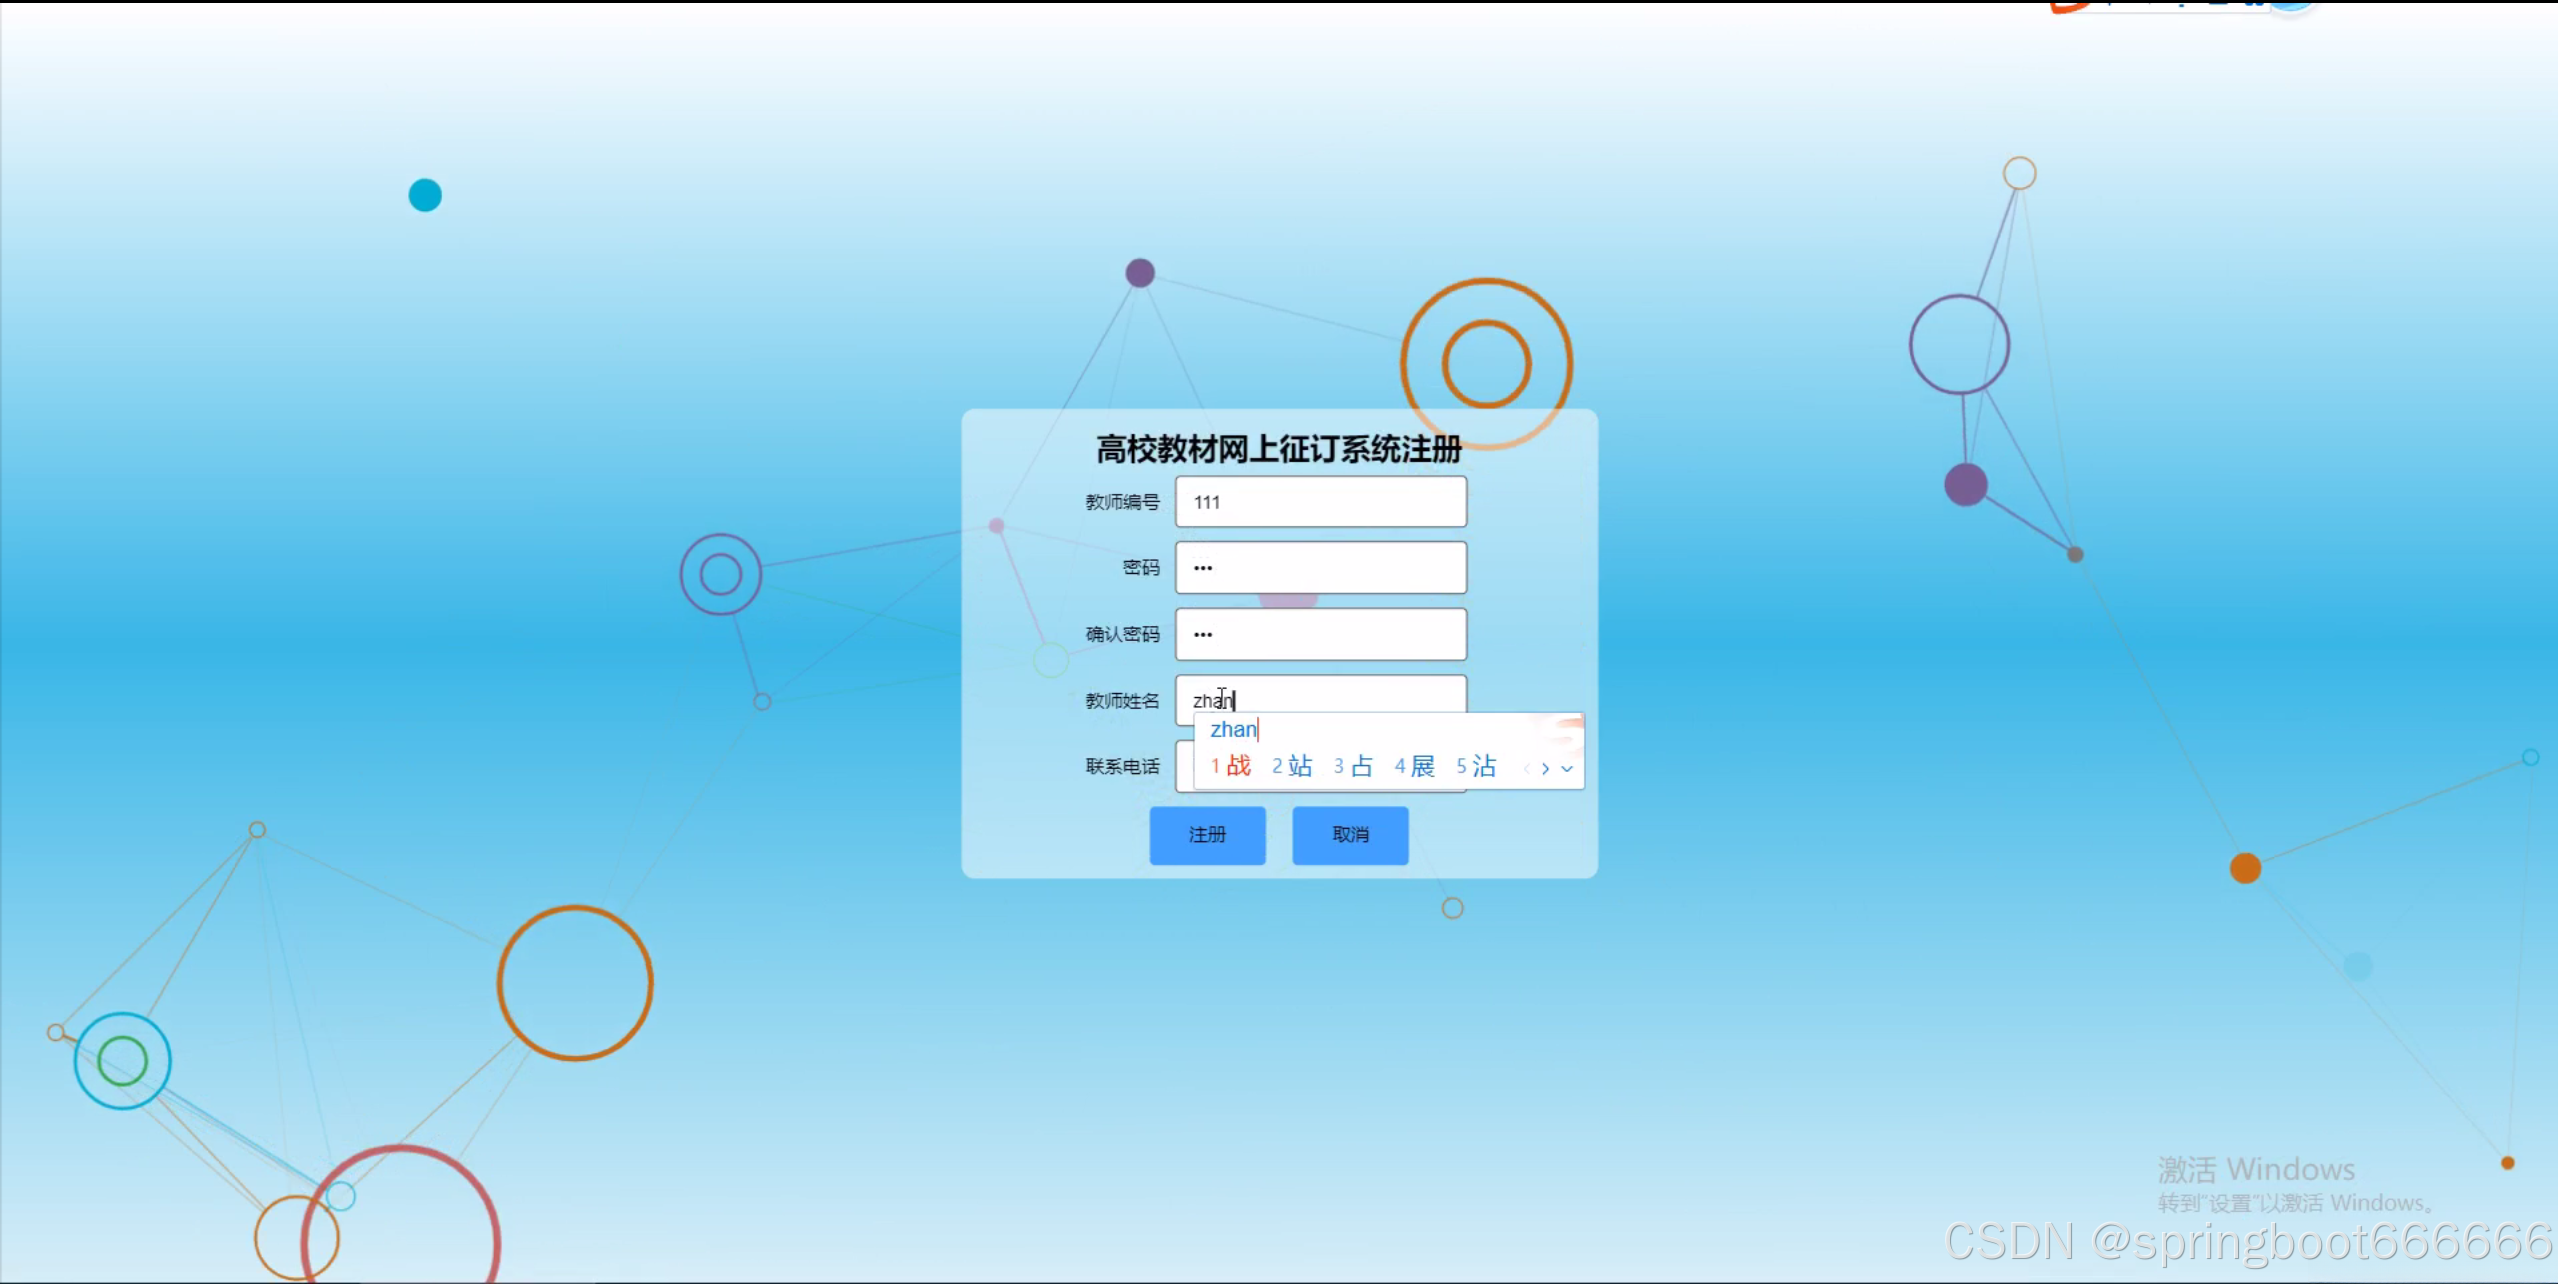Click the 教师编号 label text

click(1122, 502)
